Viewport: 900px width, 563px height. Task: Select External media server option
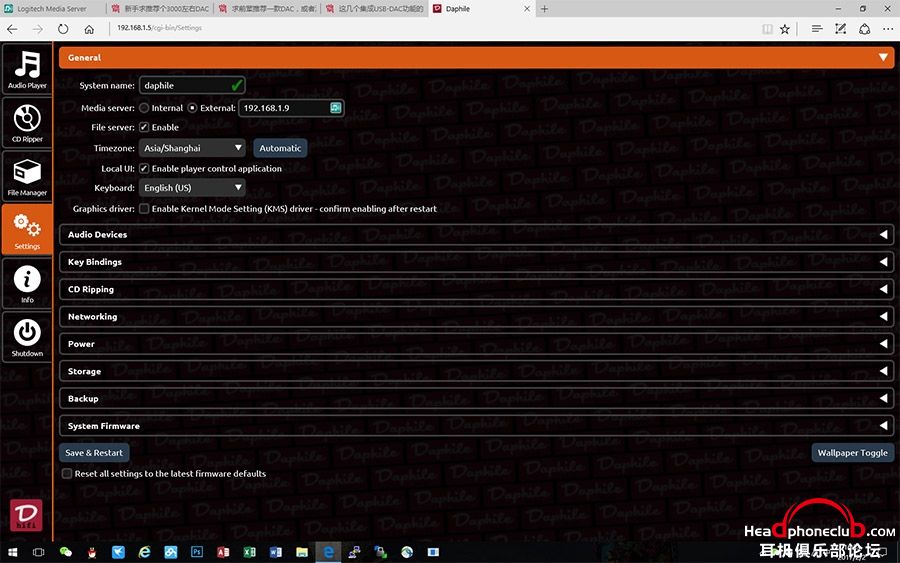pos(192,108)
